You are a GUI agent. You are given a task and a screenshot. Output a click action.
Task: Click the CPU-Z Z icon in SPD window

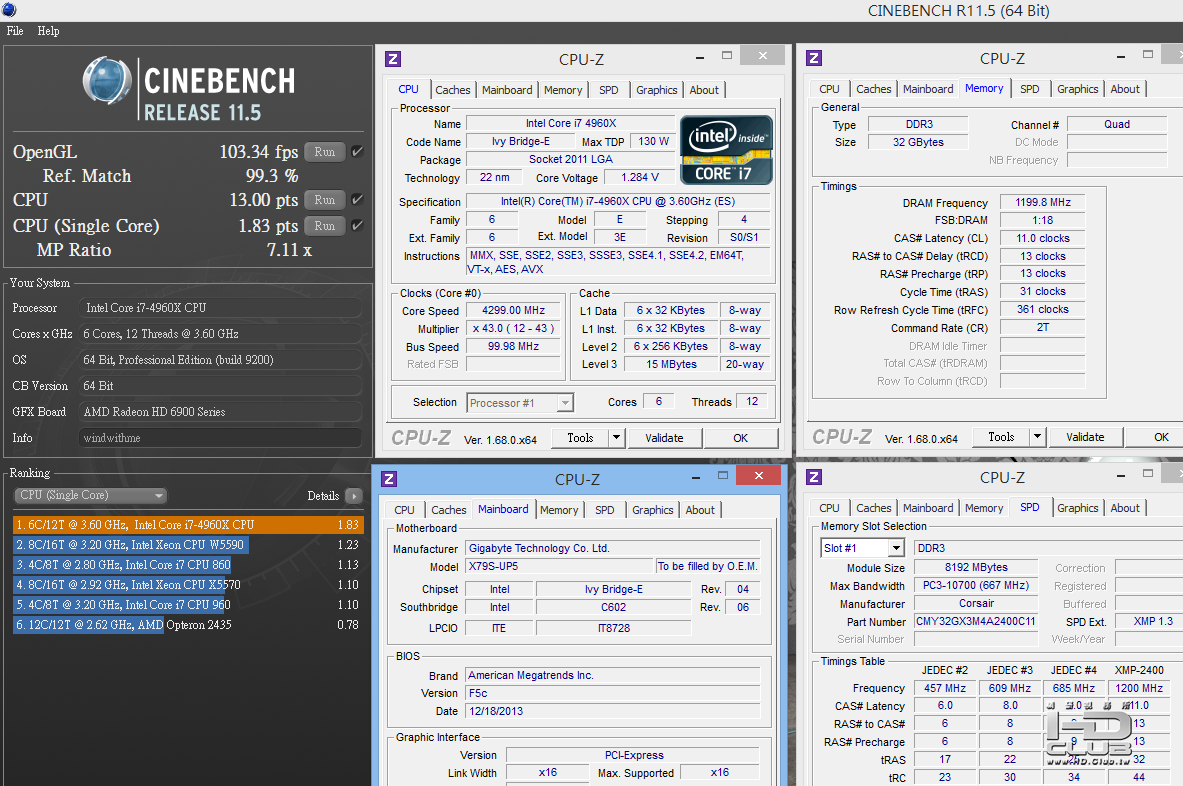(x=813, y=477)
